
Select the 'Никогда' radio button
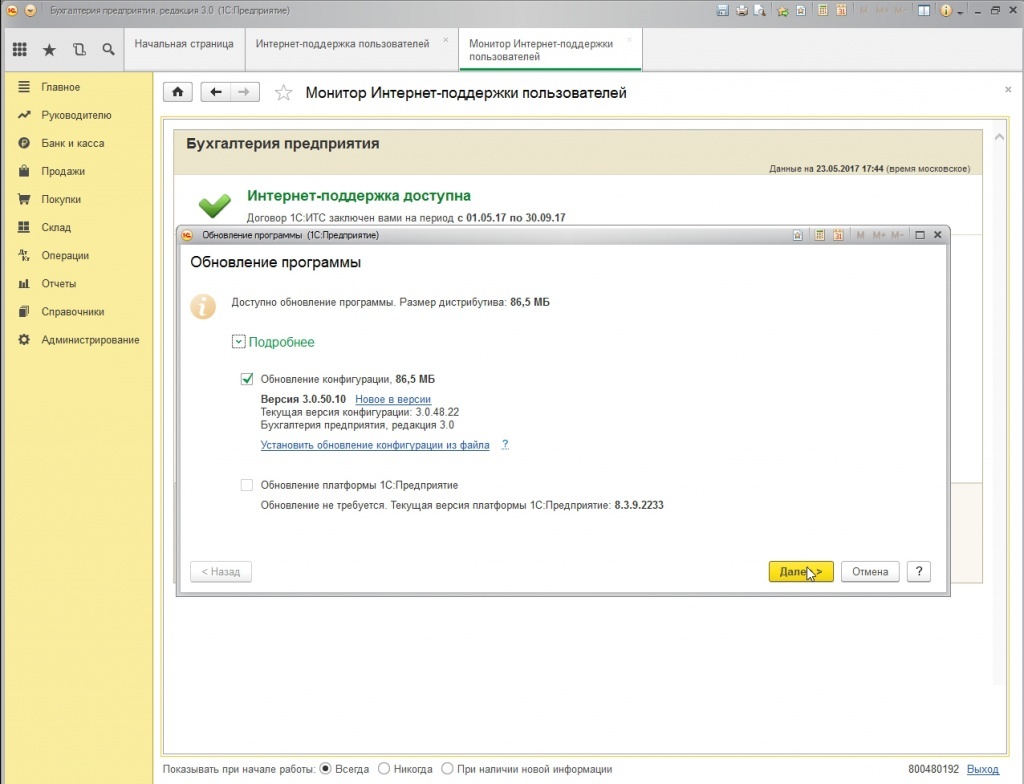point(385,769)
